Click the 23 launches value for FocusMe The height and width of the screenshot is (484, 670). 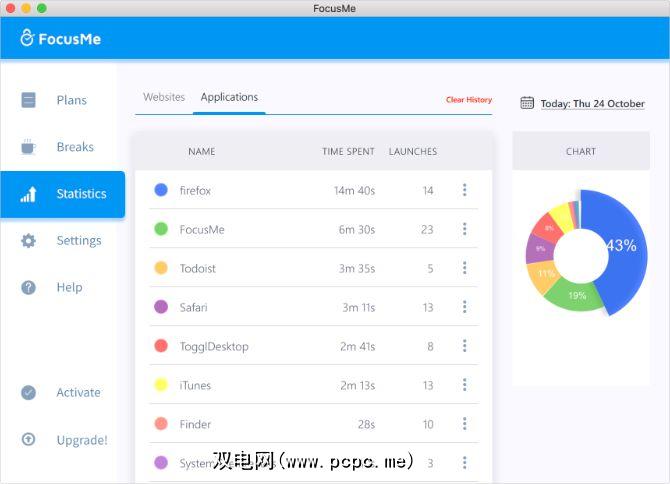tap(427, 229)
